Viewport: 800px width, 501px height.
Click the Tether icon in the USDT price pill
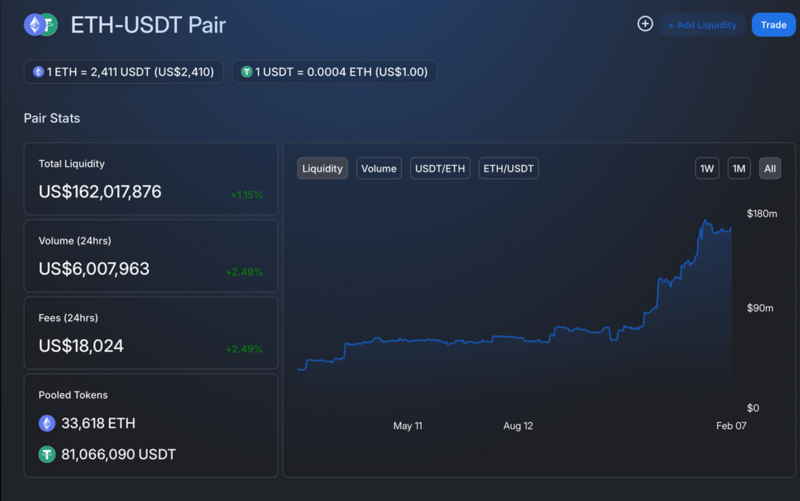click(x=246, y=72)
